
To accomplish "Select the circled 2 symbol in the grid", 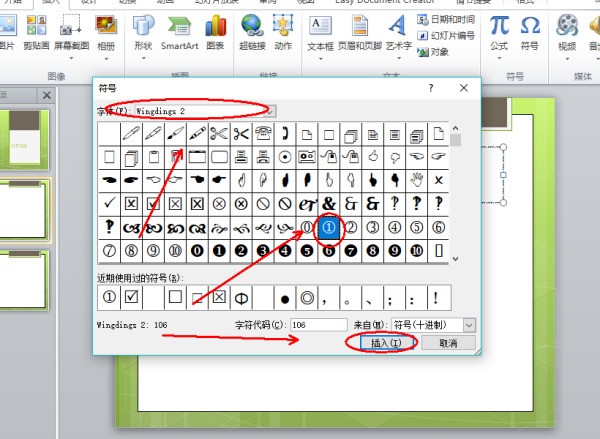I will tap(351, 228).
